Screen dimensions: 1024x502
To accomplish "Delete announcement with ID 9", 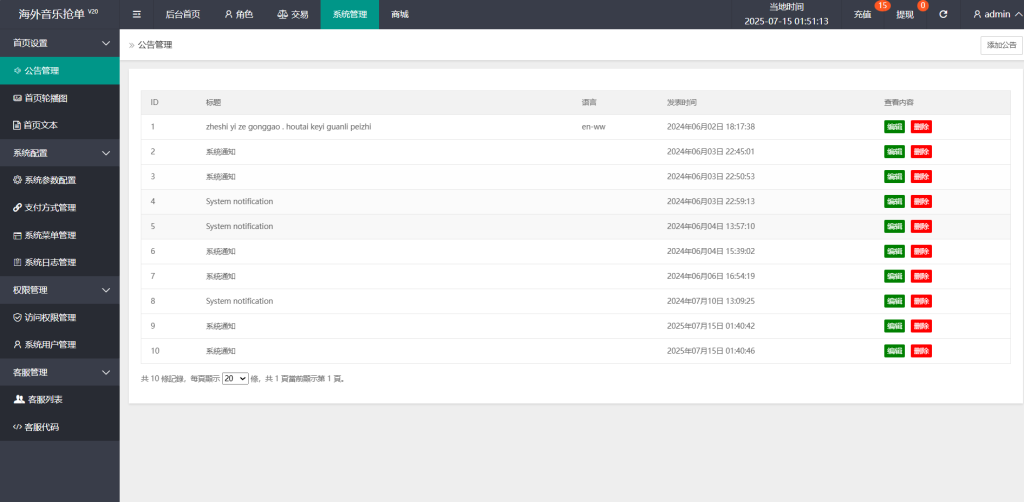I will 921,326.
